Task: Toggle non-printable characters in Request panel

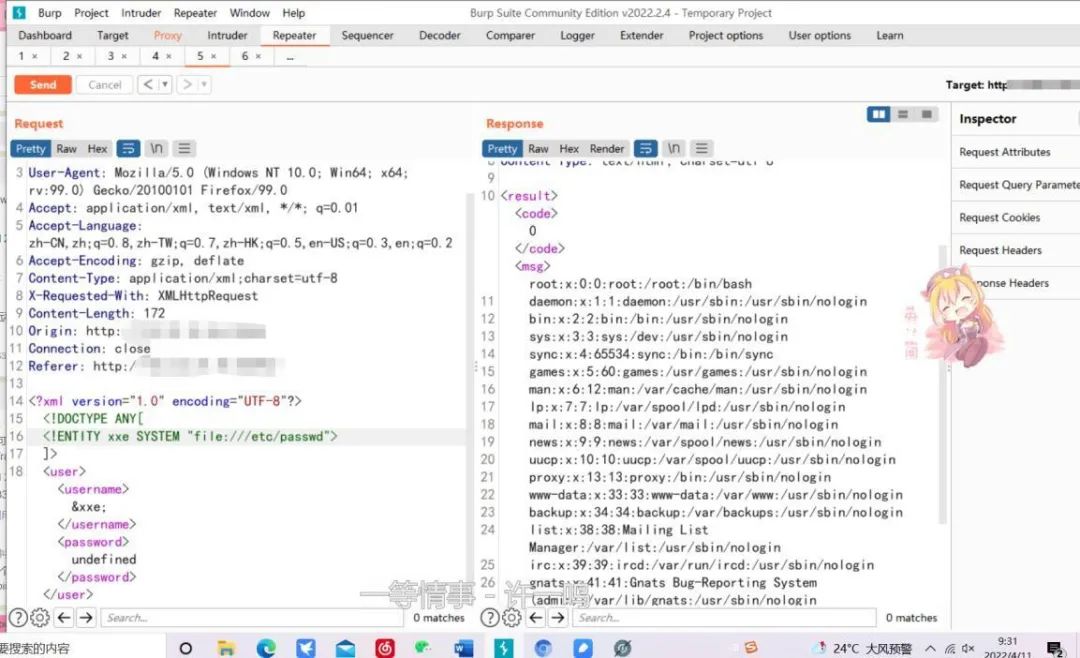Action: (156, 148)
